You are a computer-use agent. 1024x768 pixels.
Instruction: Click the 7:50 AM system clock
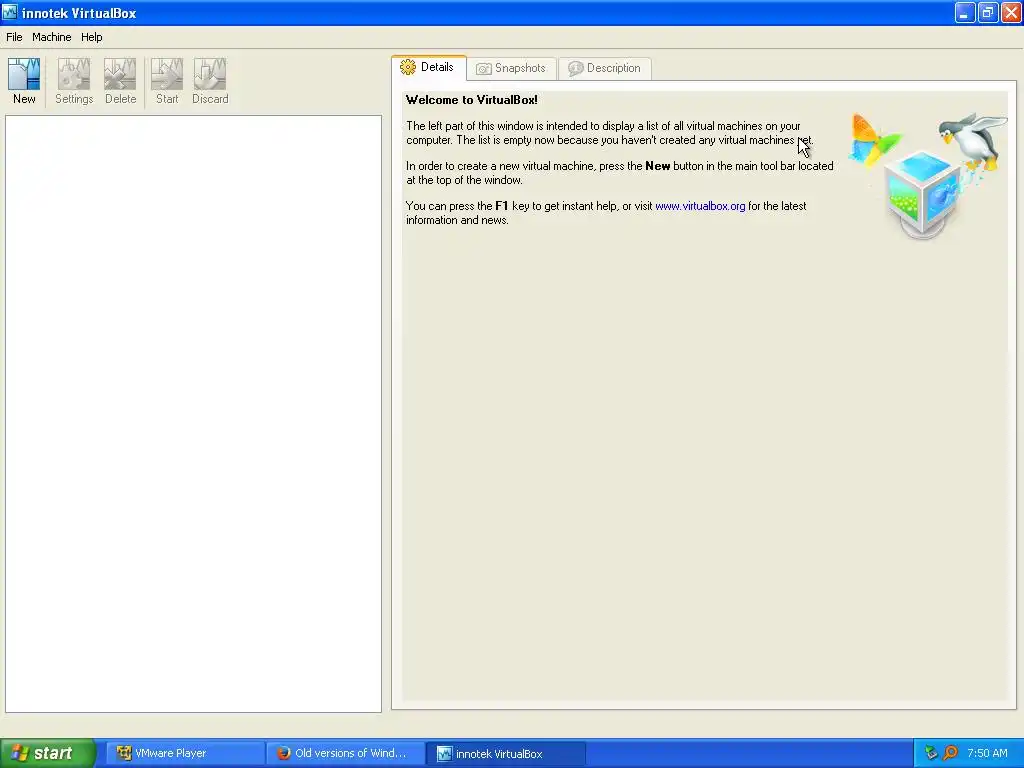[x=987, y=753]
